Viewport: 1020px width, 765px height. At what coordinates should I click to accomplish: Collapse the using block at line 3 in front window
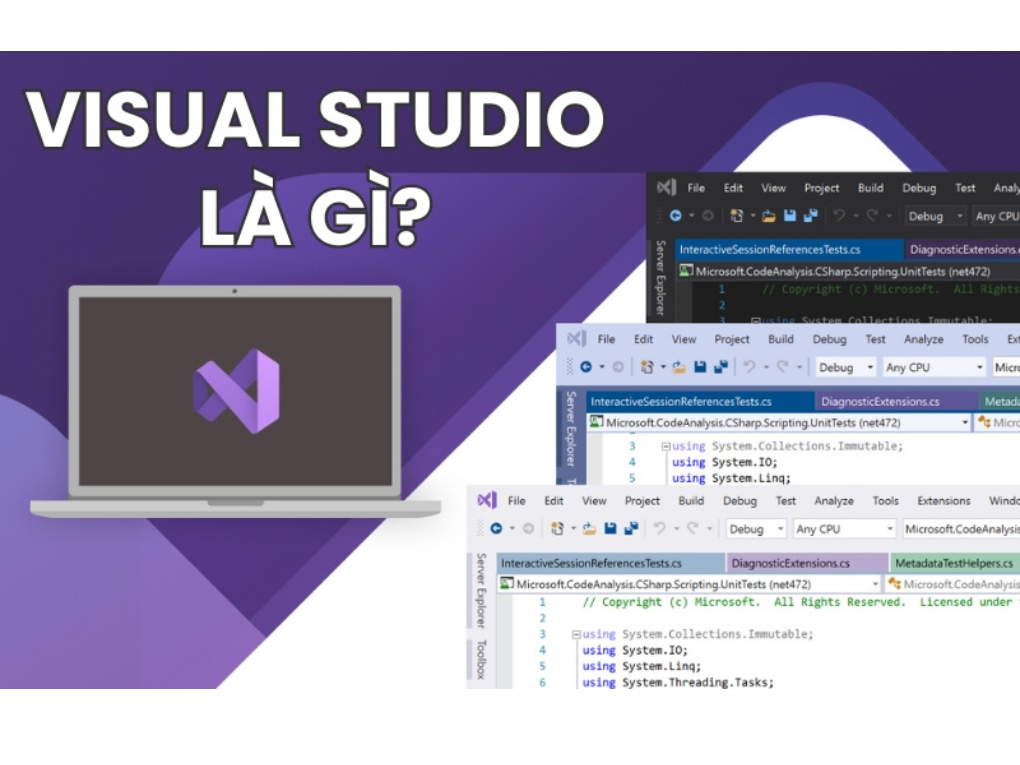click(x=576, y=634)
